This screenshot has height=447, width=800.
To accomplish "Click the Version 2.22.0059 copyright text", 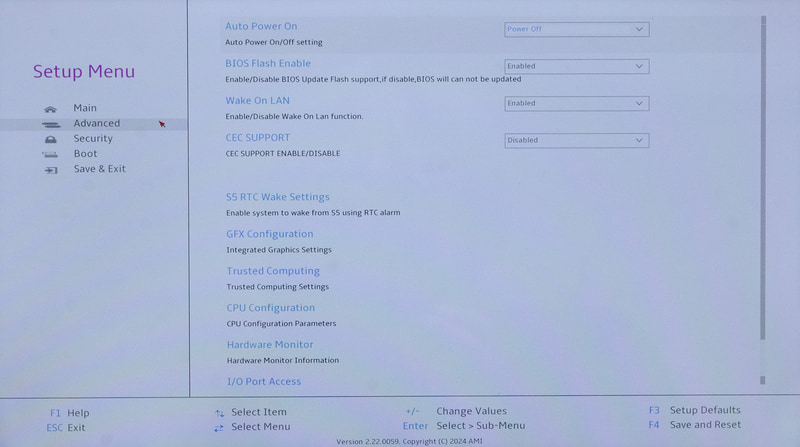I will point(409,441).
